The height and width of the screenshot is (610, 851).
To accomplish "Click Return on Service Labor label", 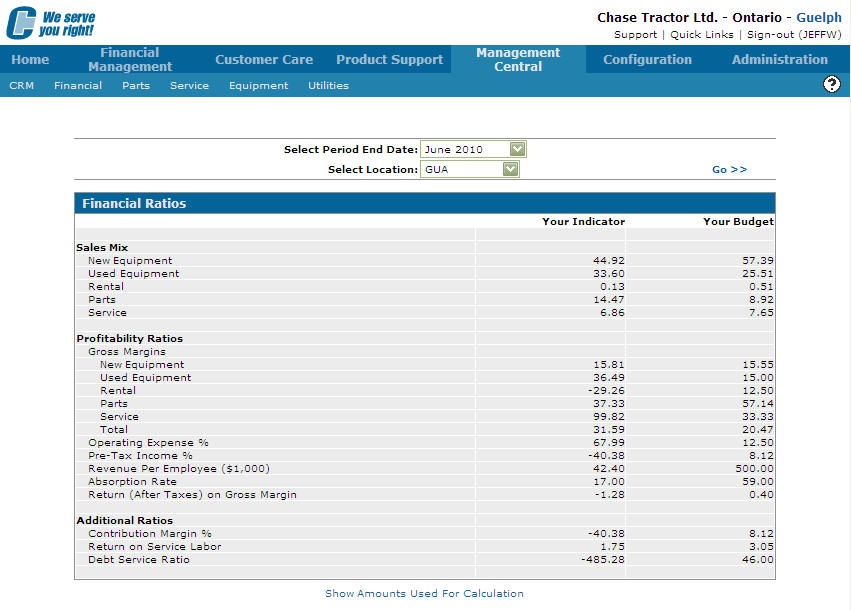I will click(x=155, y=547).
